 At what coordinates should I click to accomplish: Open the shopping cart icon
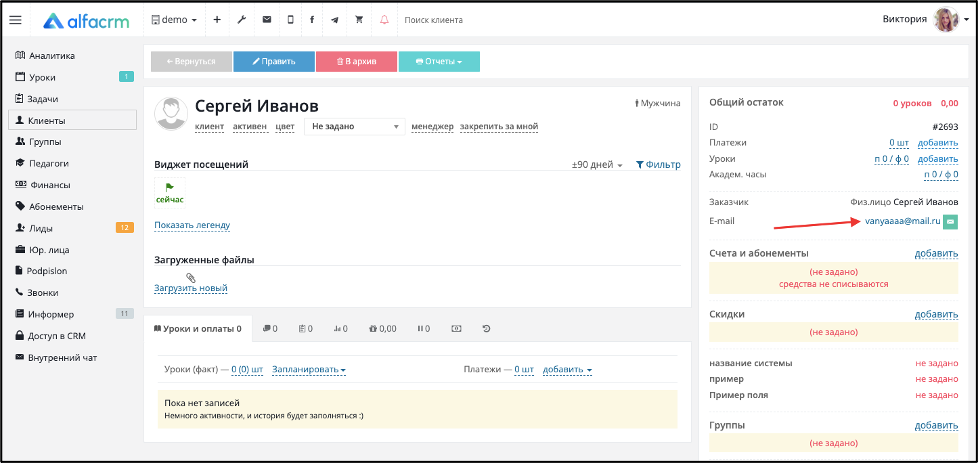tap(359, 20)
